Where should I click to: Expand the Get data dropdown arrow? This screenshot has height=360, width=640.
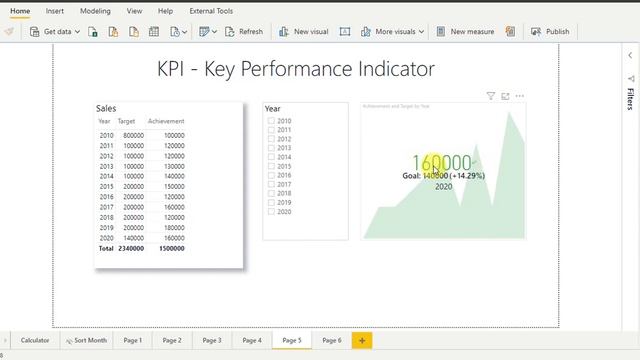pos(77,31)
